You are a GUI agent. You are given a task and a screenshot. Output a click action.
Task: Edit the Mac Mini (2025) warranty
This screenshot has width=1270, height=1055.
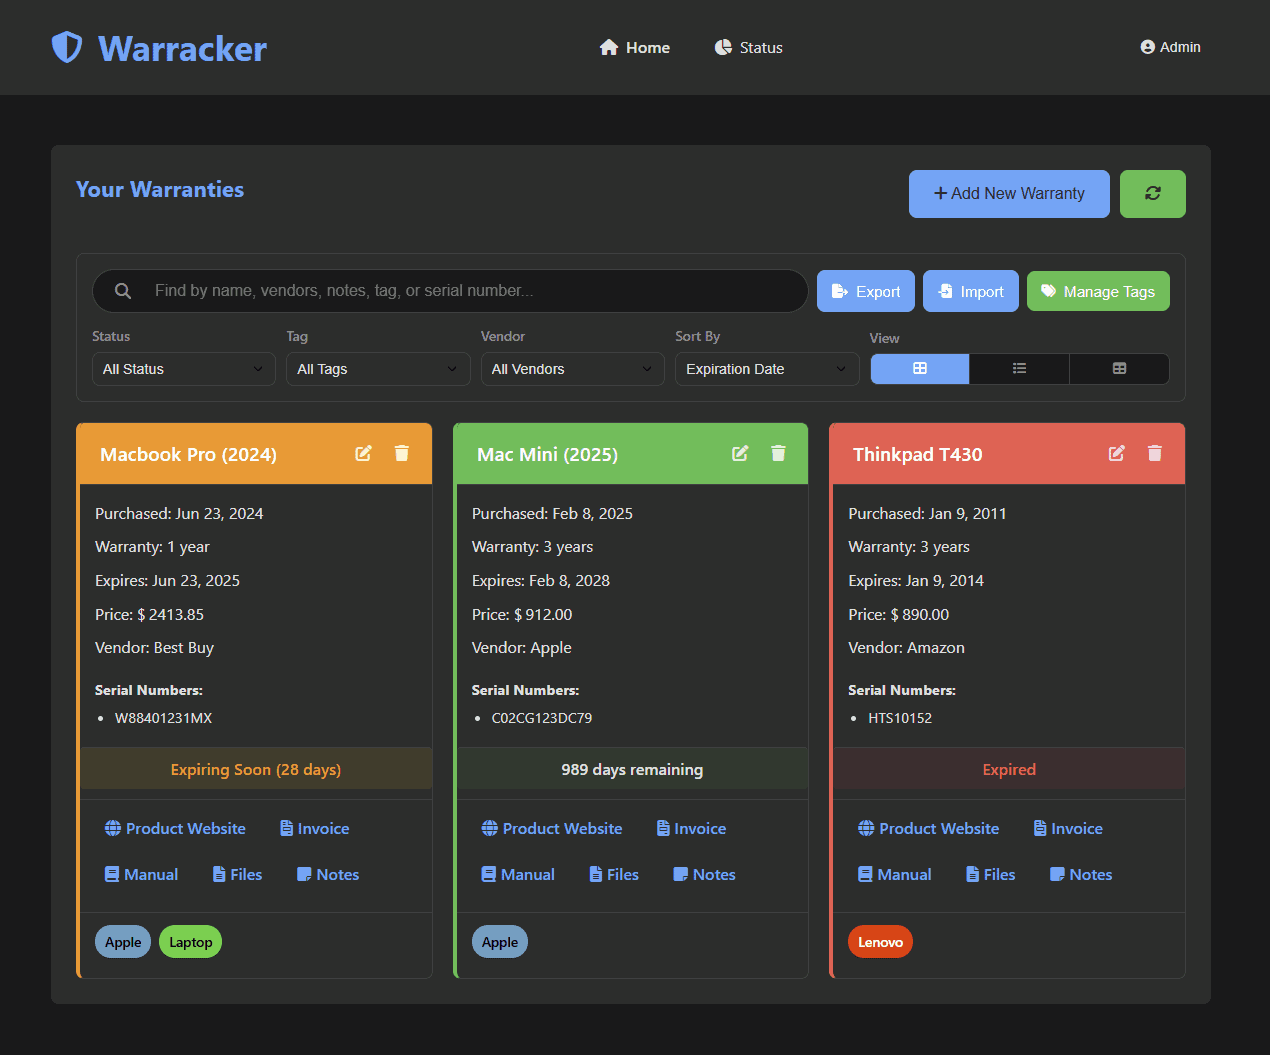(x=740, y=453)
